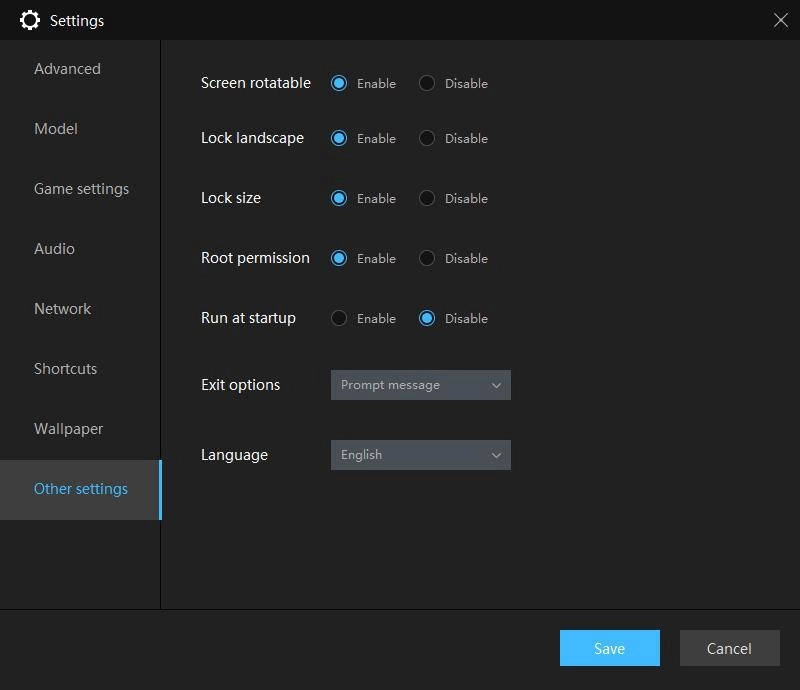The height and width of the screenshot is (690, 800).
Task: Select the Other settings section
Action: click(80, 488)
